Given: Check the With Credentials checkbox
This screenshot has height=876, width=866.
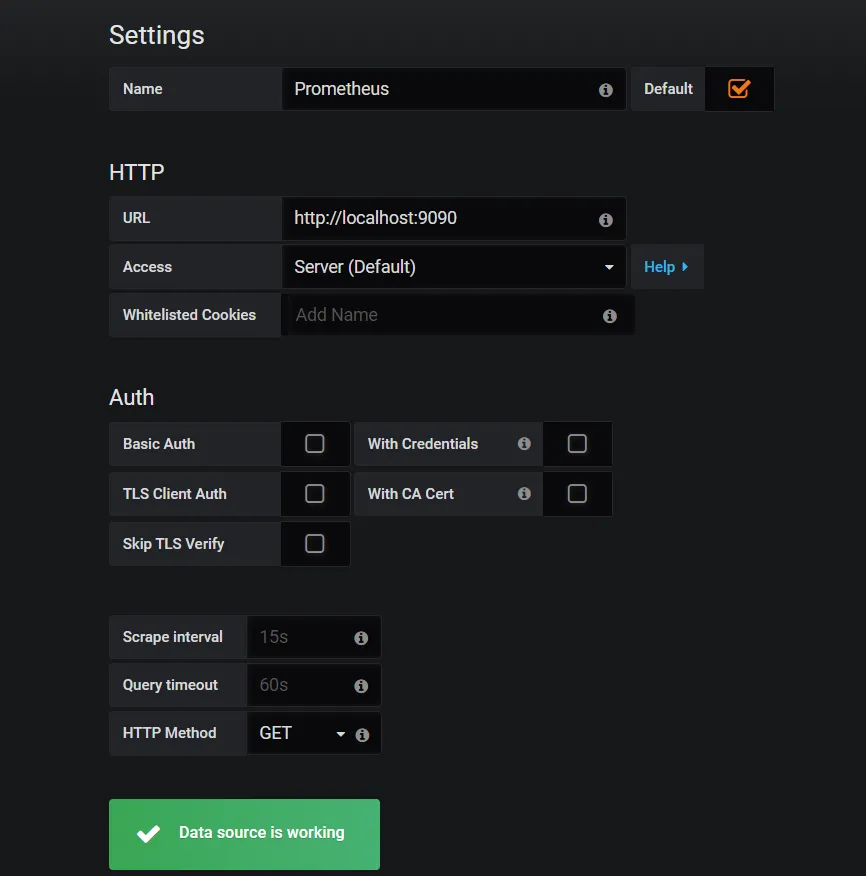Looking at the screenshot, I should (577, 444).
